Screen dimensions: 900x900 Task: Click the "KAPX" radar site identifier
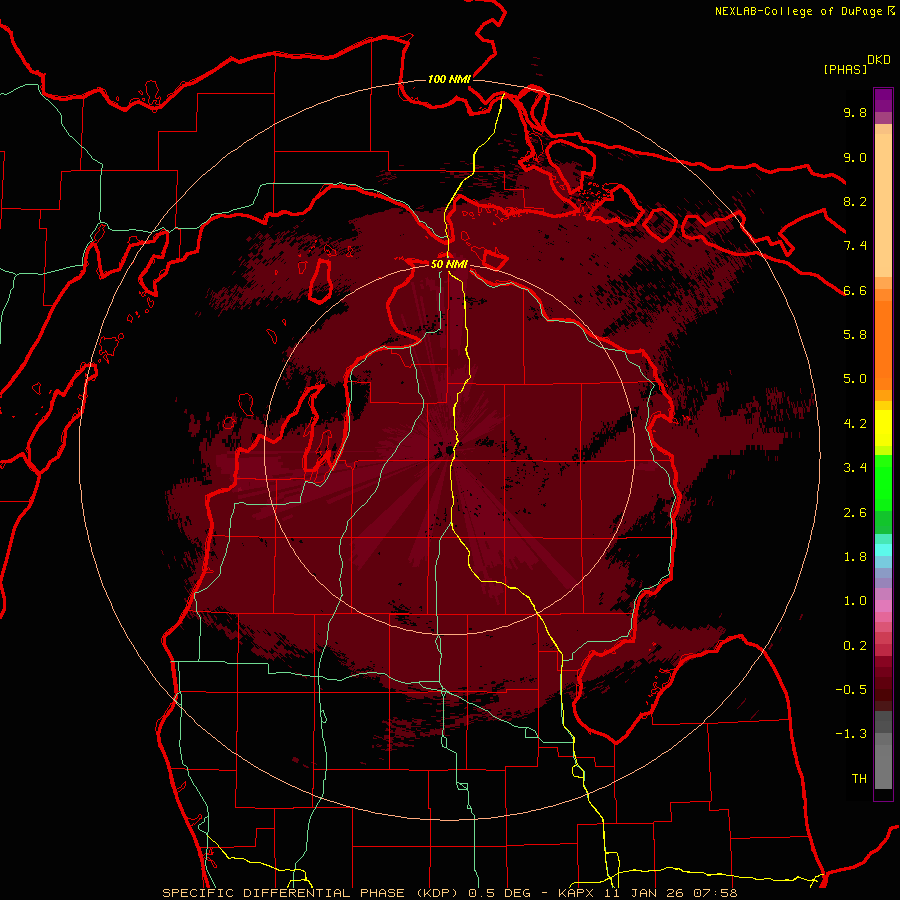click(577, 893)
